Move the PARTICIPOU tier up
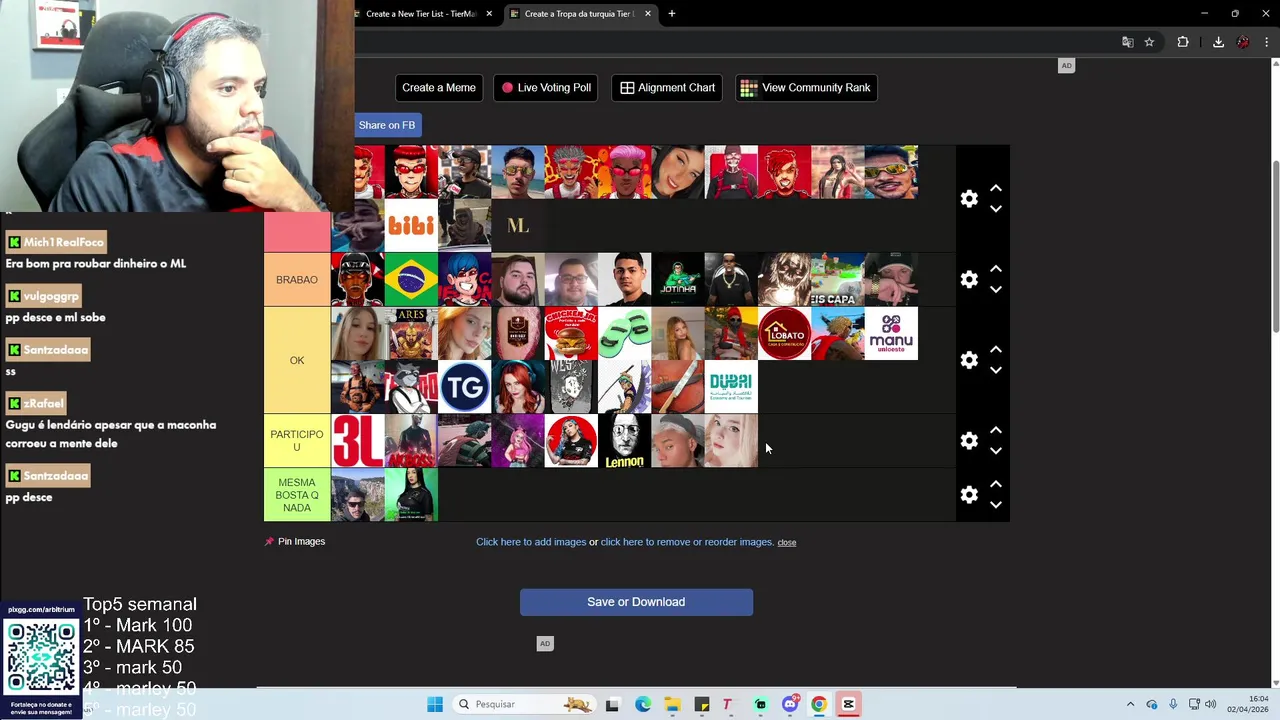Image resolution: width=1280 pixels, height=720 pixels. point(996,431)
